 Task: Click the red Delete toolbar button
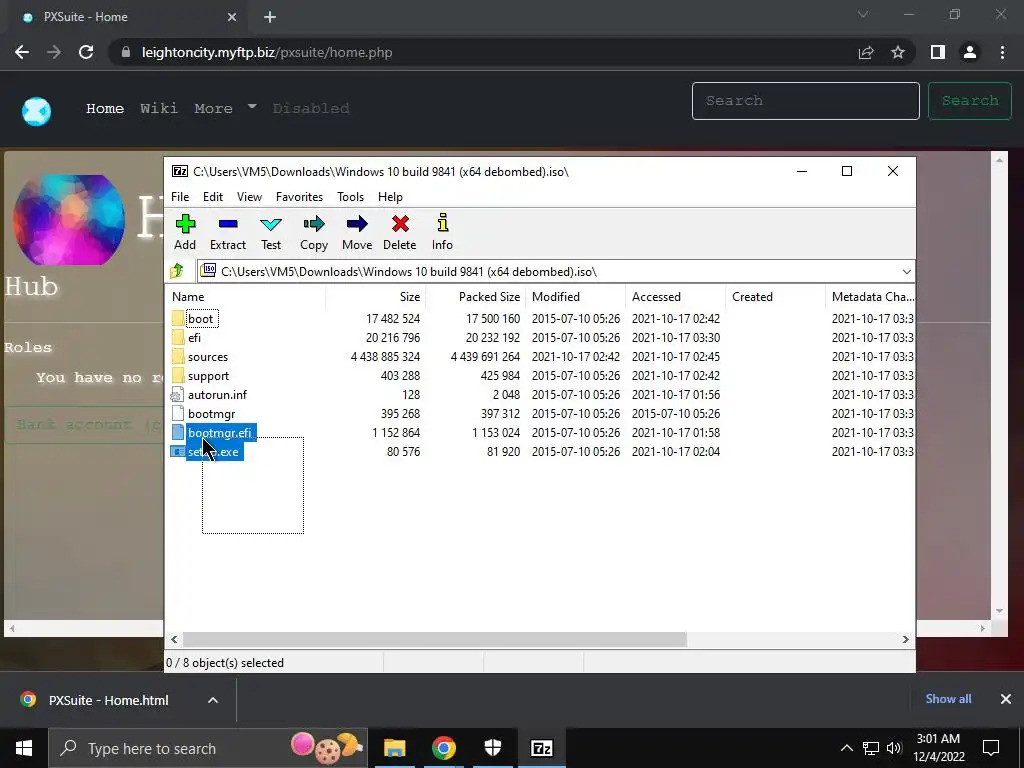400,232
